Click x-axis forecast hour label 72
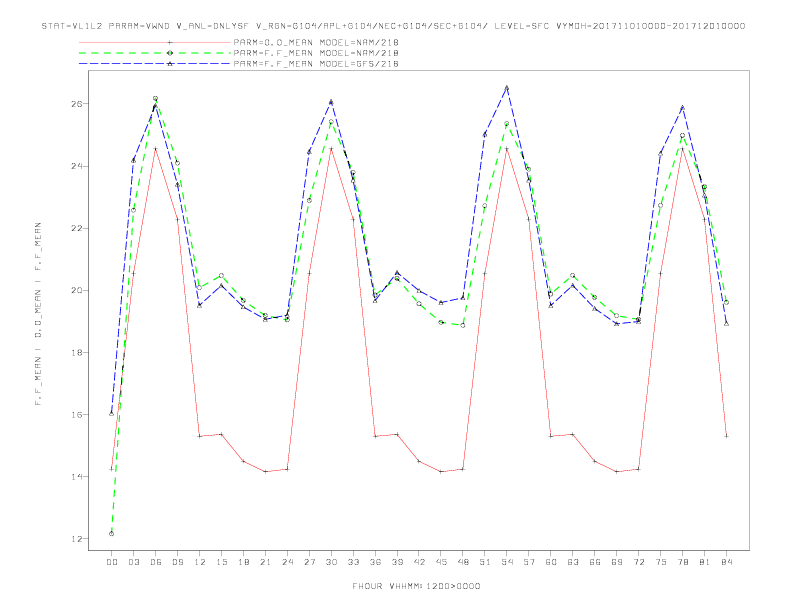Image resolution: width=792 pixels, height=612 pixels. tap(638, 562)
